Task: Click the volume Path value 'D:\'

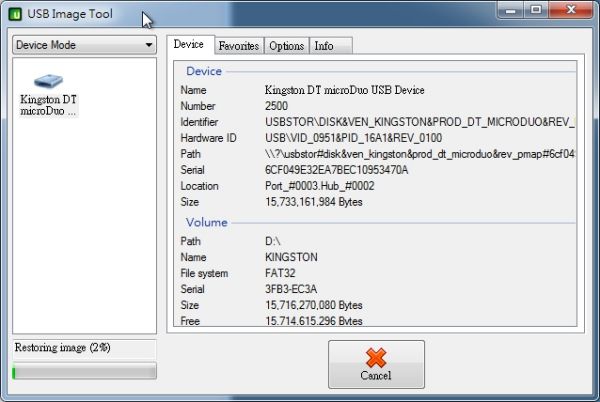Action: pos(272,241)
